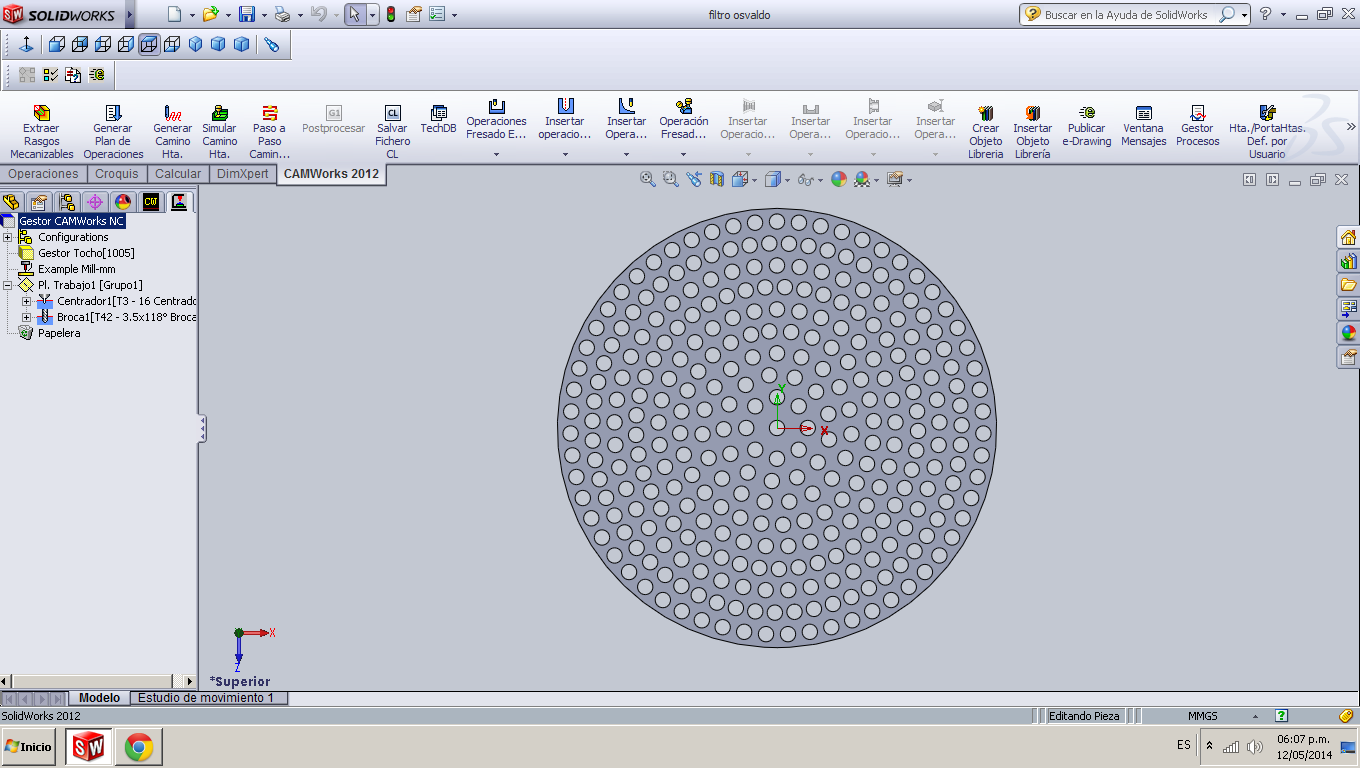Switch to the Calcular tab
The image size is (1360, 768).
coord(178,174)
